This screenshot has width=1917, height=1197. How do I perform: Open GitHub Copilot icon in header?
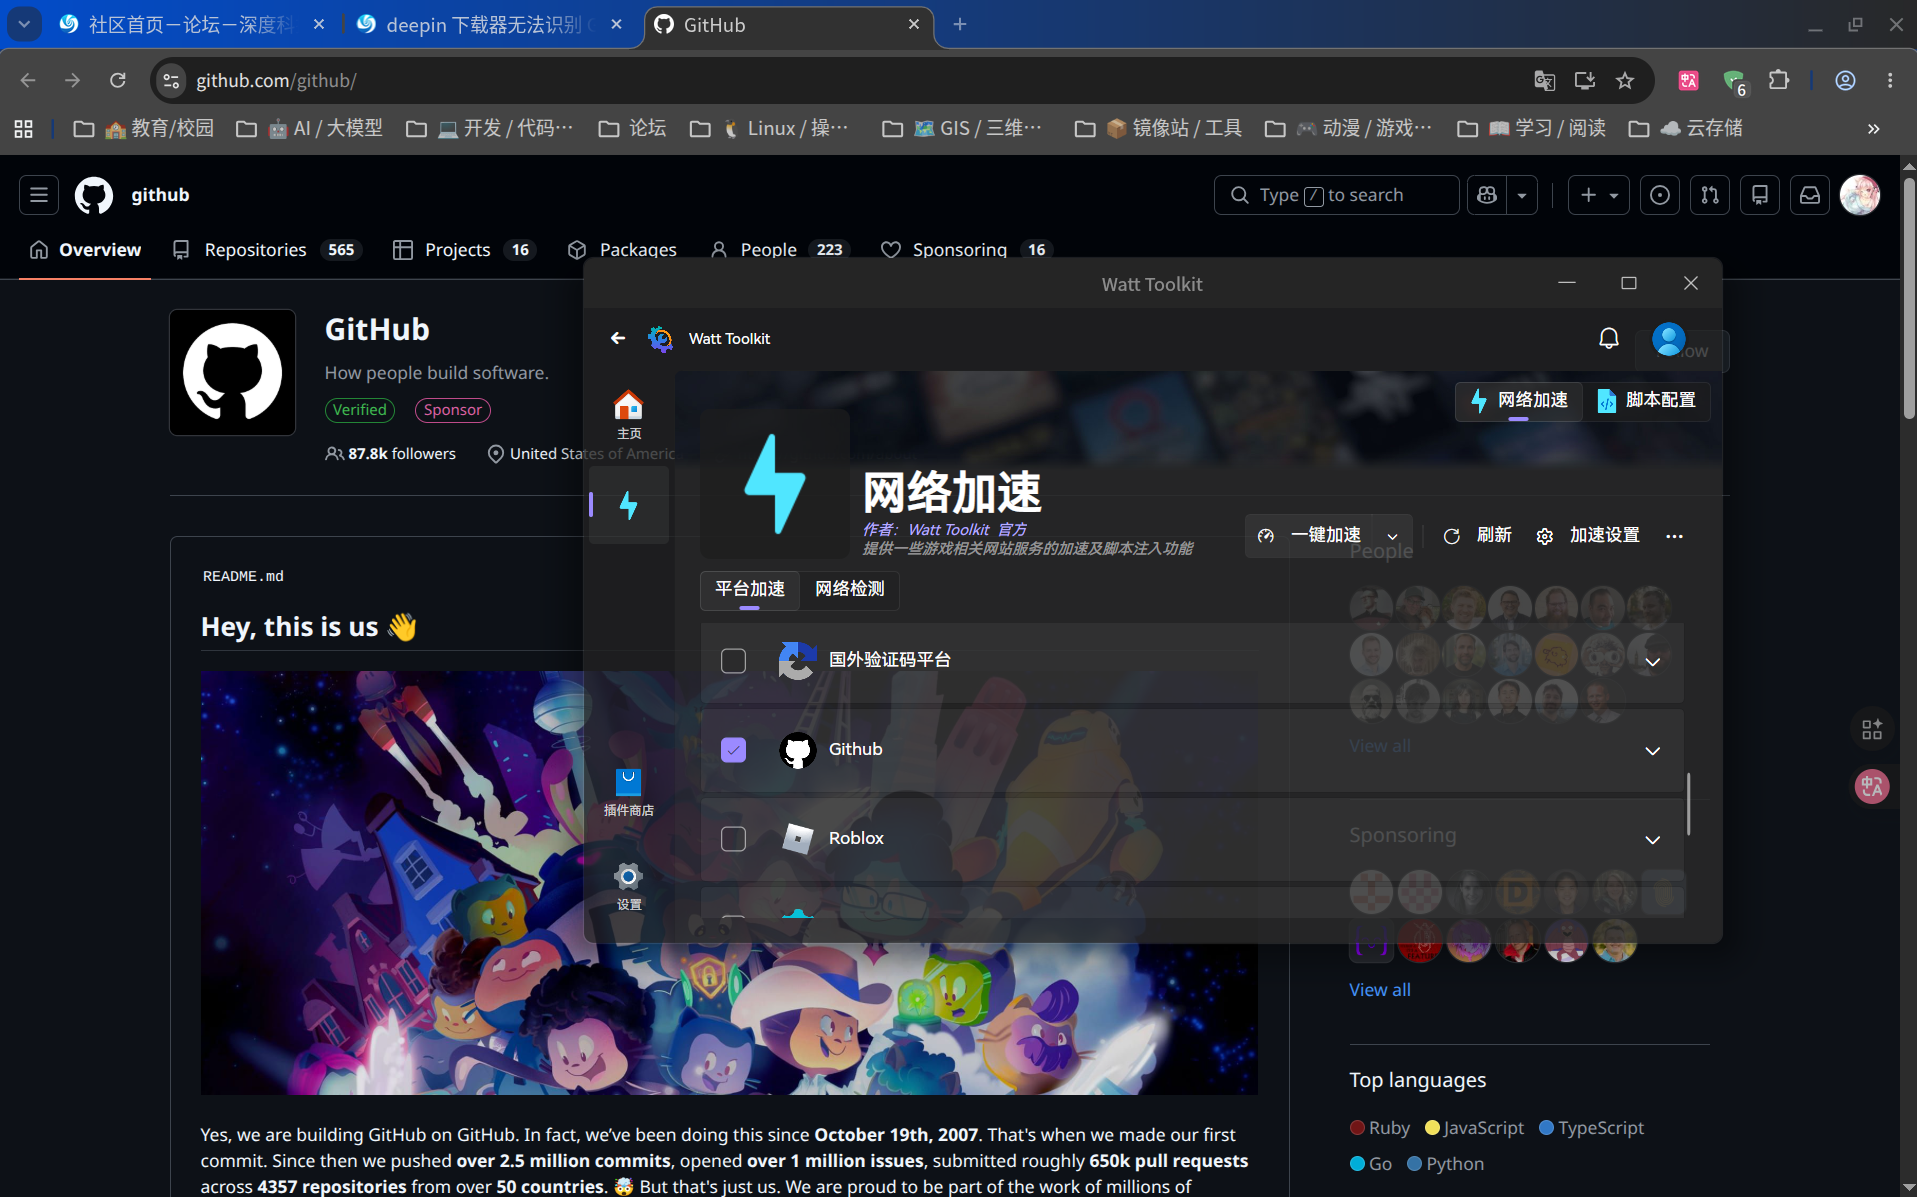[x=1487, y=195]
